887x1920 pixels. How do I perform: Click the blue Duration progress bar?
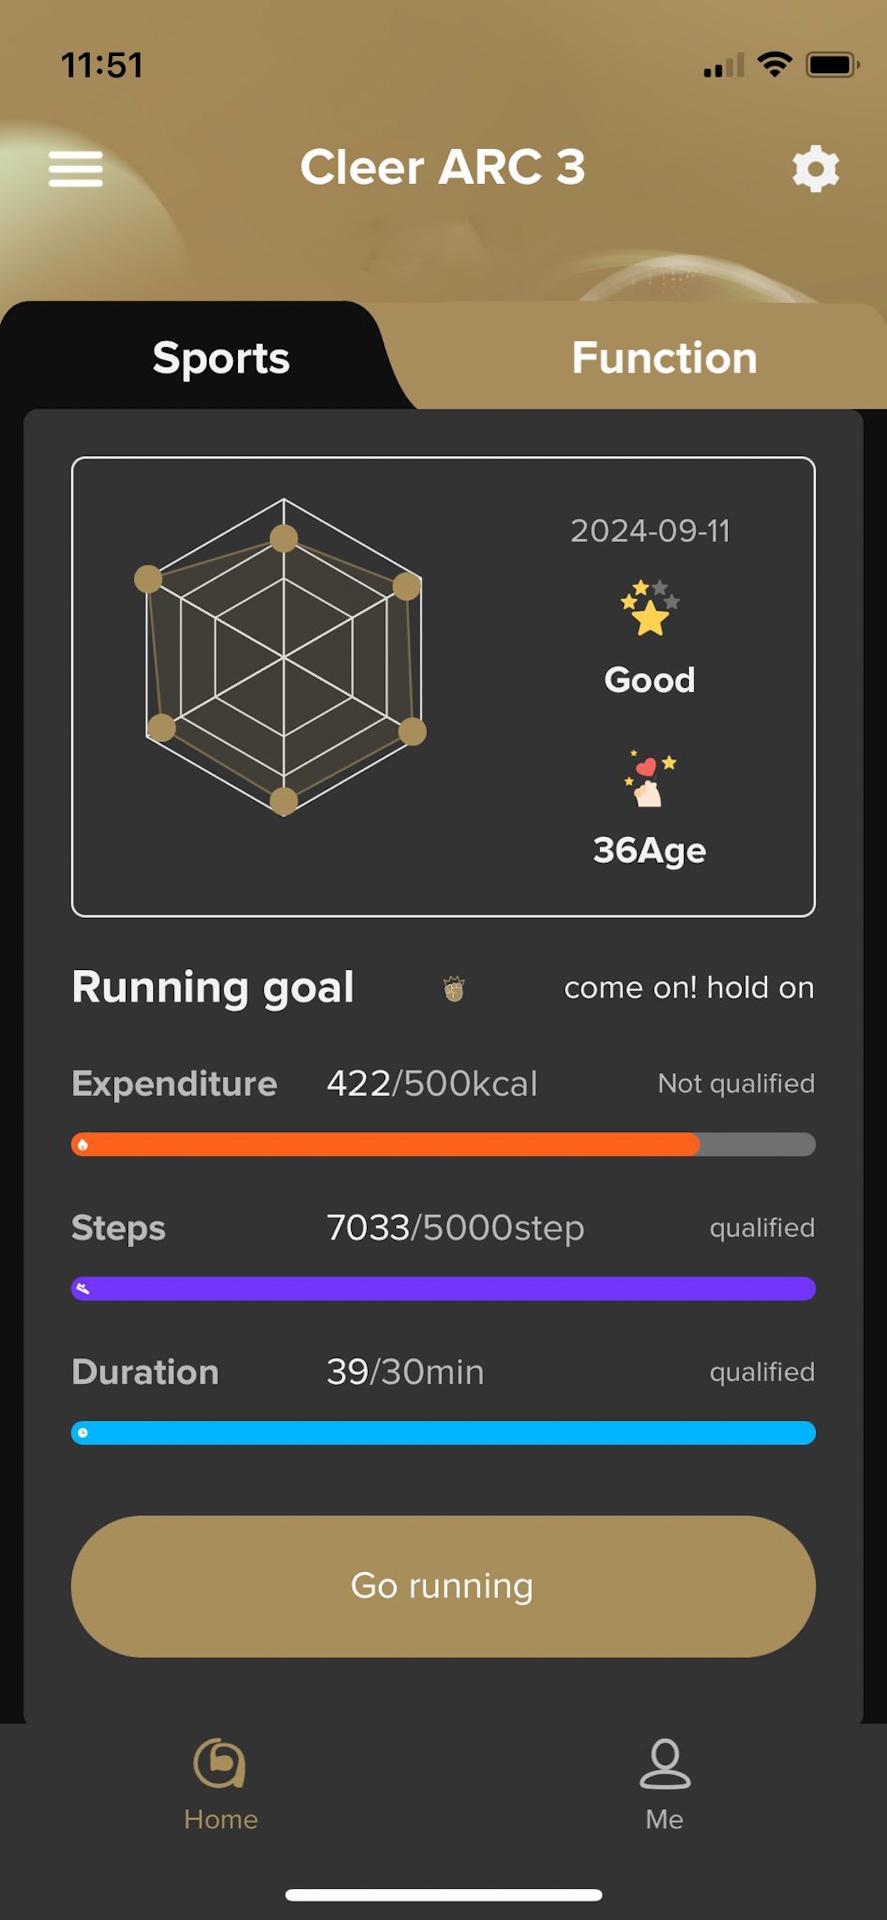click(x=443, y=1433)
